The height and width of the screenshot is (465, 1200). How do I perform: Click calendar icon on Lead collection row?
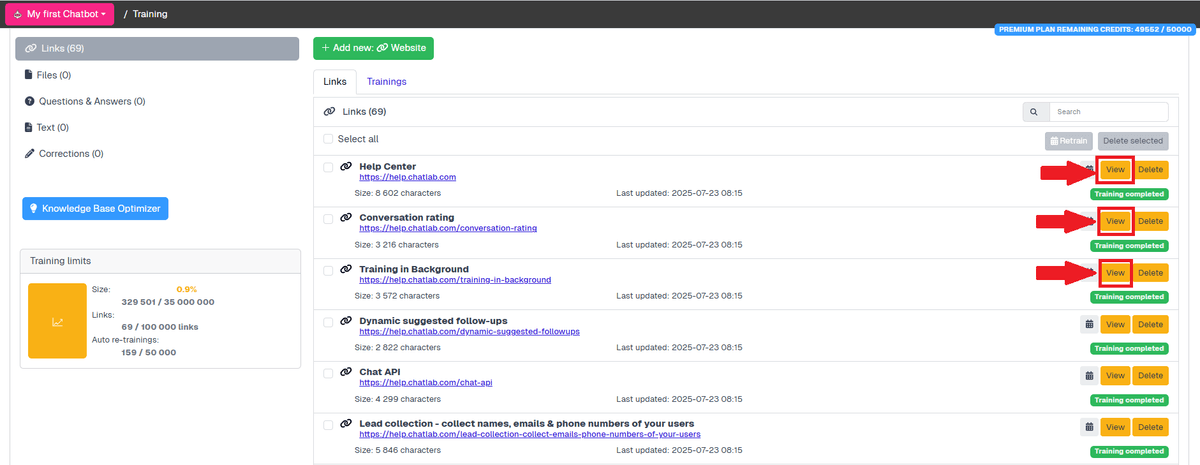pos(1088,427)
